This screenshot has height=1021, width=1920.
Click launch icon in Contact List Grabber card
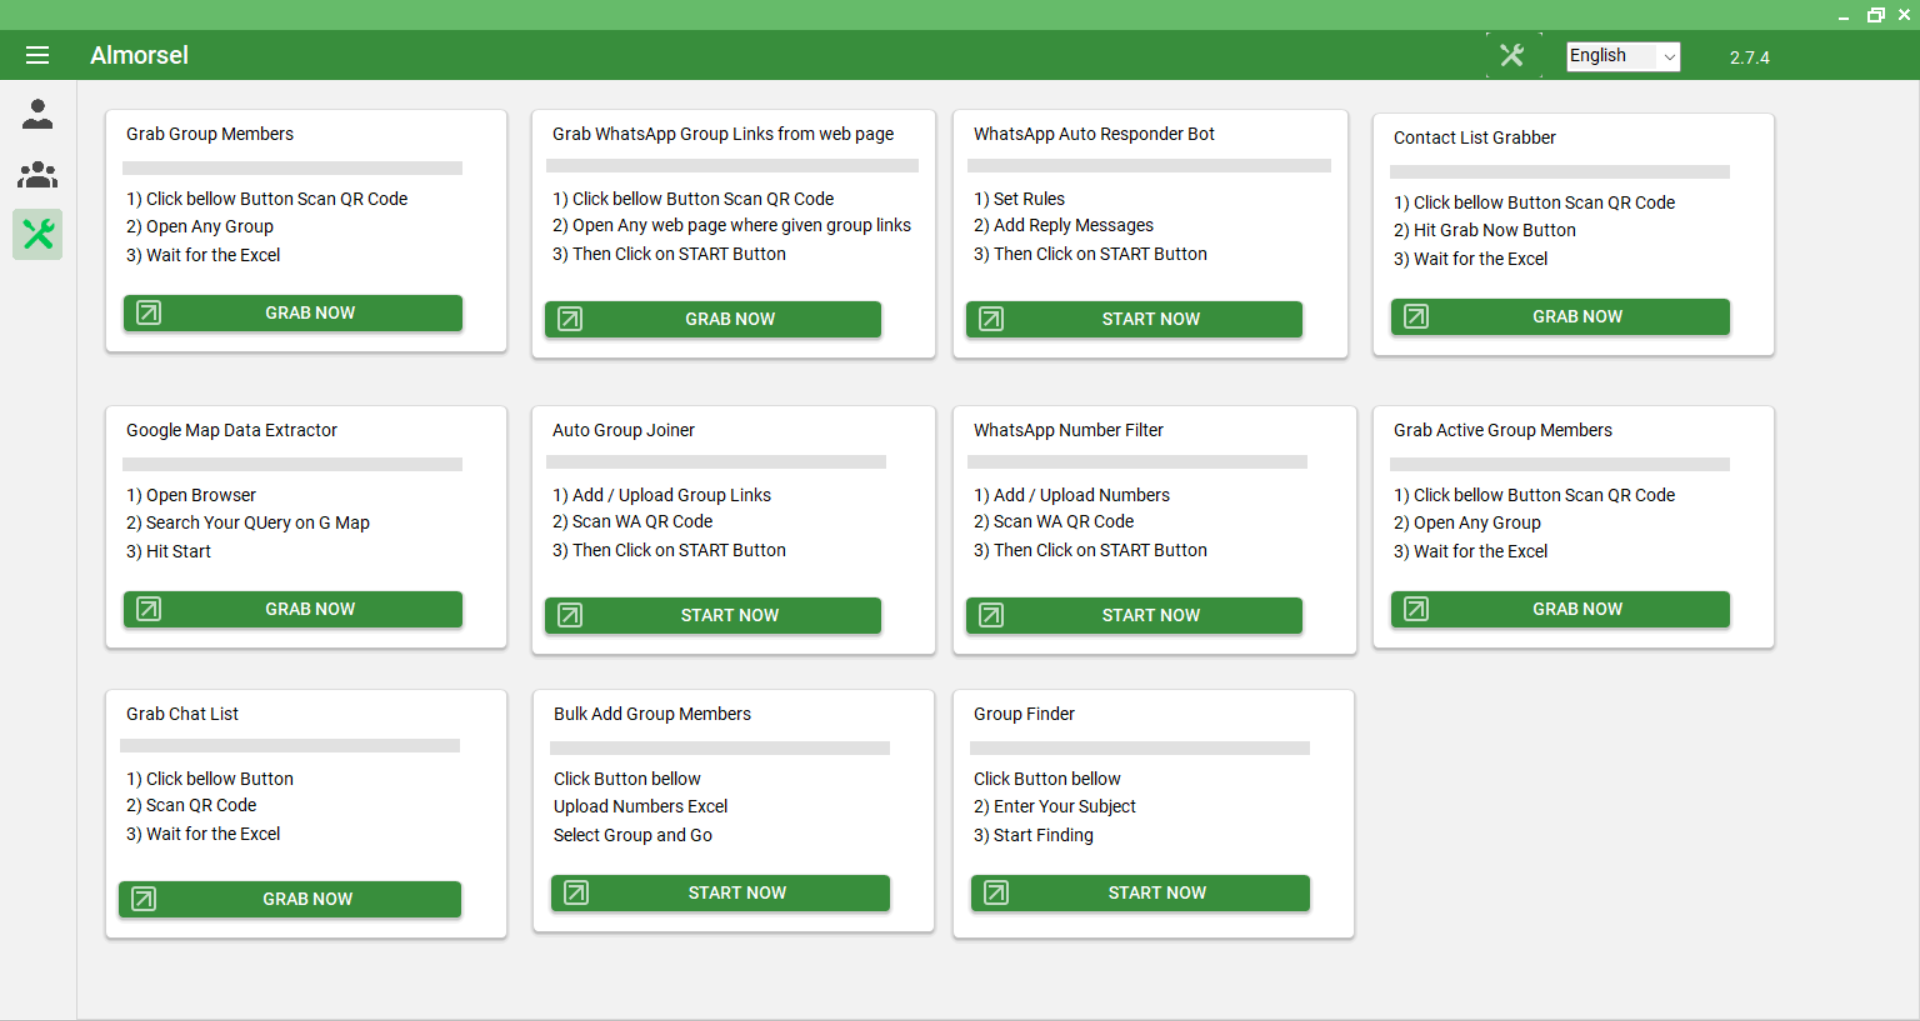click(x=1416, y=317)
